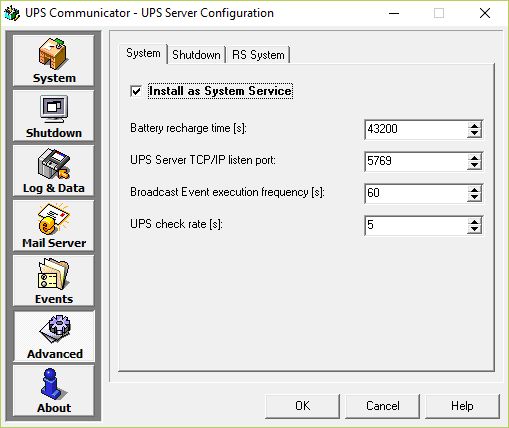
Task: Confirm settings with the OK button
Action: pyautogui.click(x=302, y=406)
